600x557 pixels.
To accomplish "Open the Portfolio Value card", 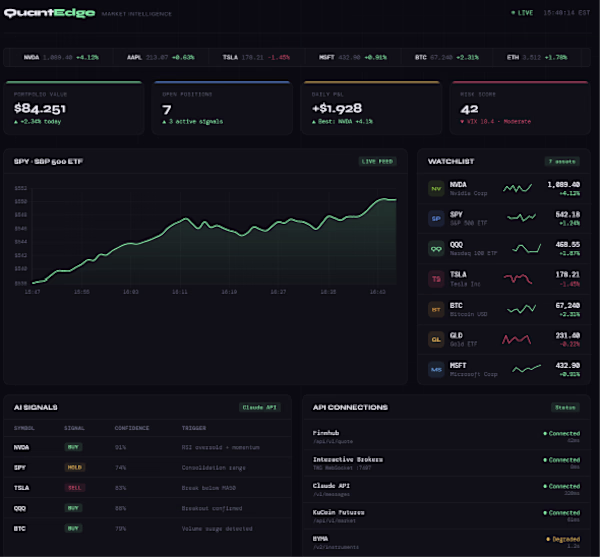I will coord(74,108).
